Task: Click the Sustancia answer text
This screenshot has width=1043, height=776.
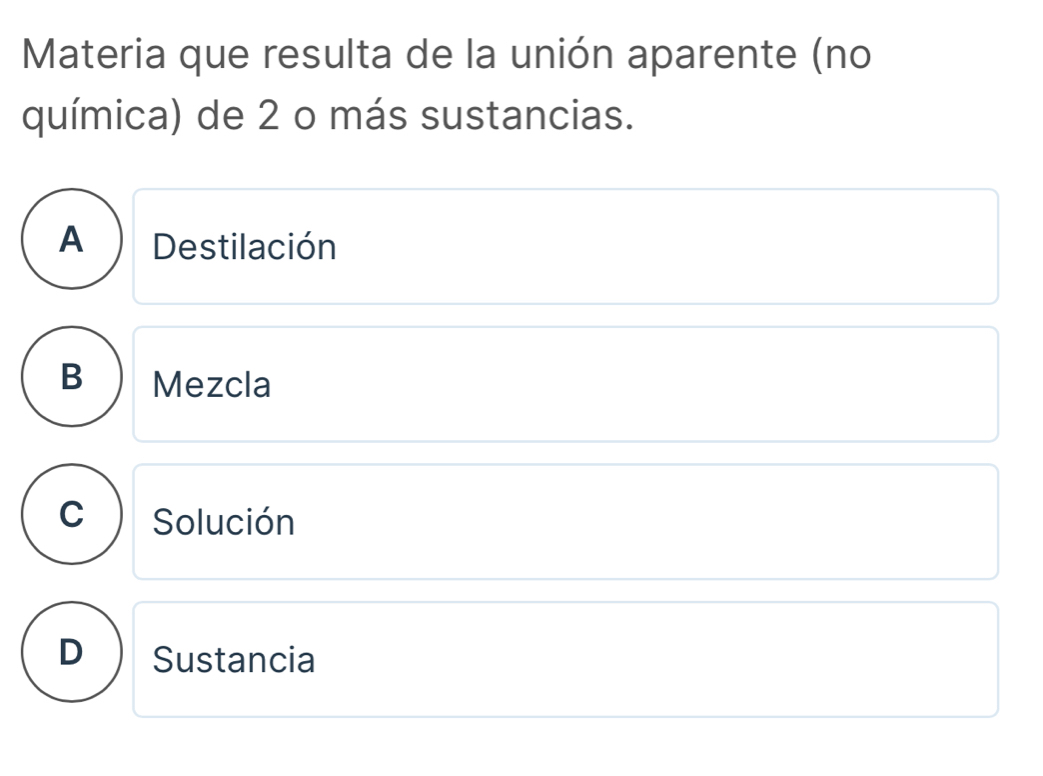Action: [235, 660]
